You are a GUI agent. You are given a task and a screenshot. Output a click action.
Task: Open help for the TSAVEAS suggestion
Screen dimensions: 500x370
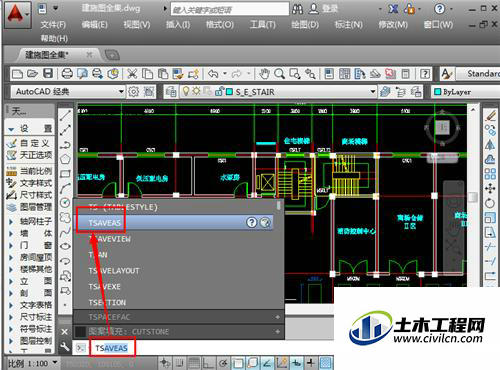click(252, 222)
